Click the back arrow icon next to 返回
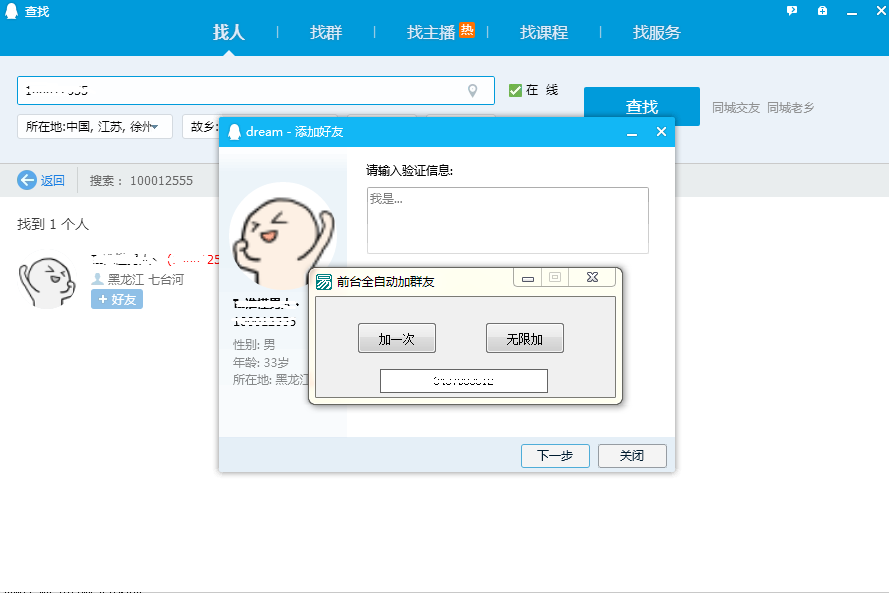Viewport: 889px width, 593px height. [27, 181]
